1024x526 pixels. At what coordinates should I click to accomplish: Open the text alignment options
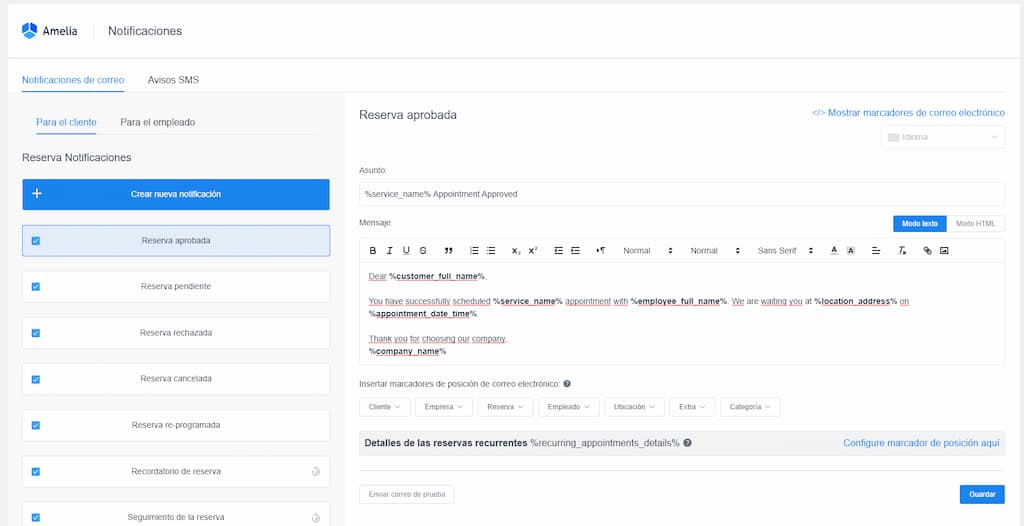tap(876, 250)
